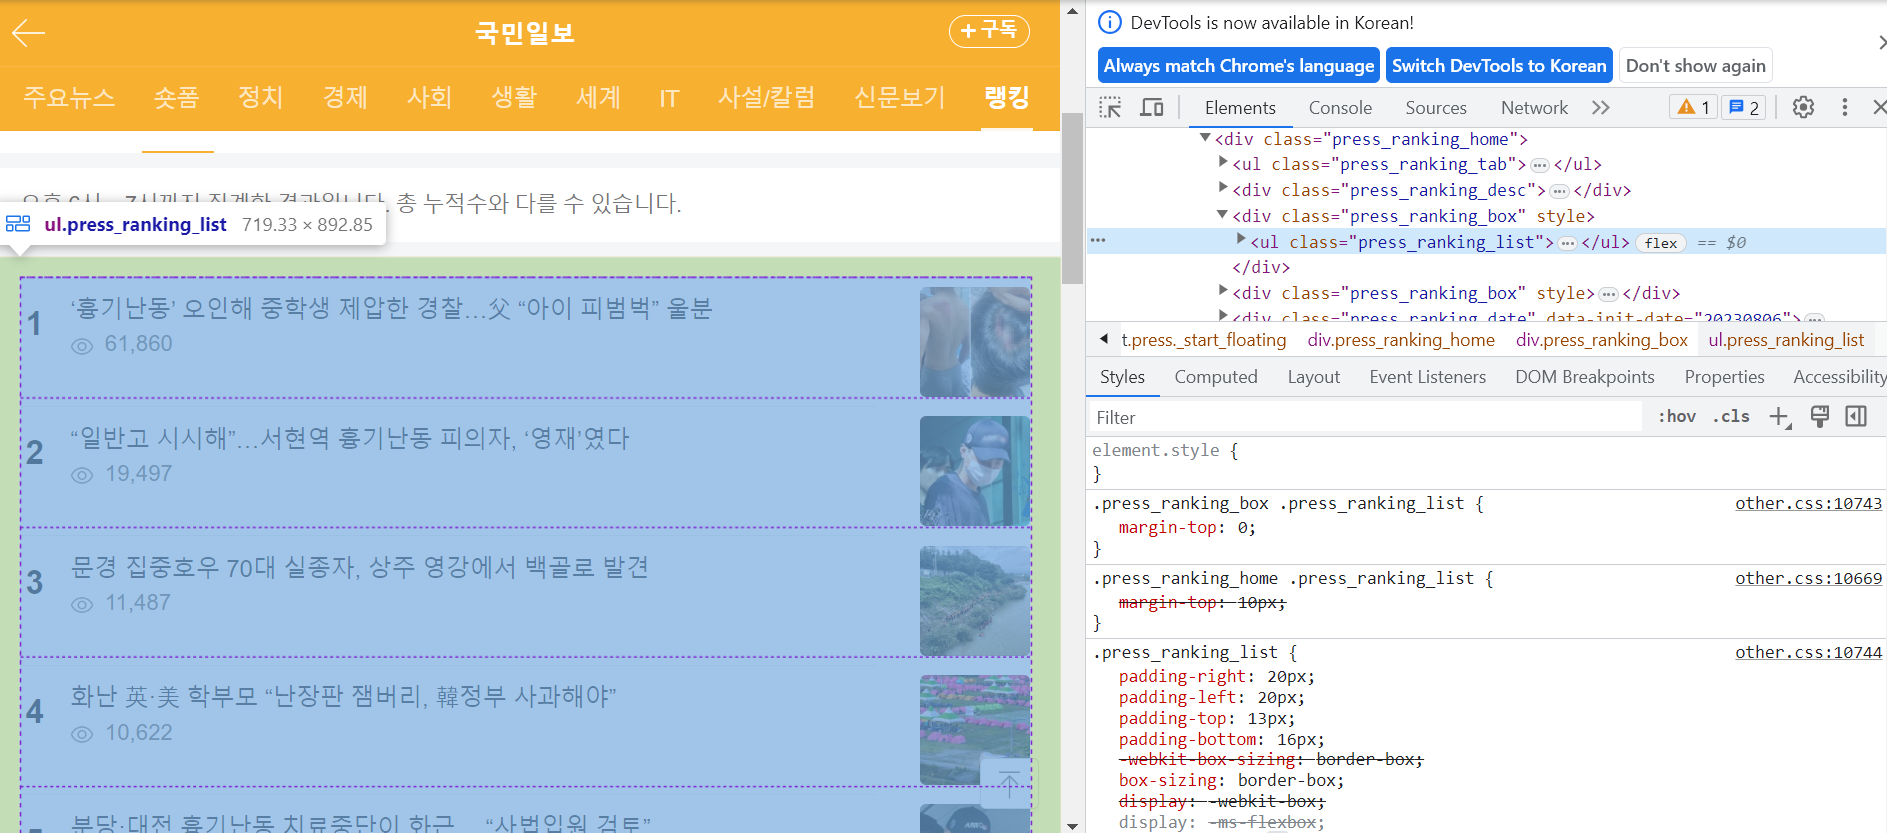Select breadcrumb div.press_ranking_box
The width and height of the screenshot is (1887, 833).
(x=1601, y=340)
